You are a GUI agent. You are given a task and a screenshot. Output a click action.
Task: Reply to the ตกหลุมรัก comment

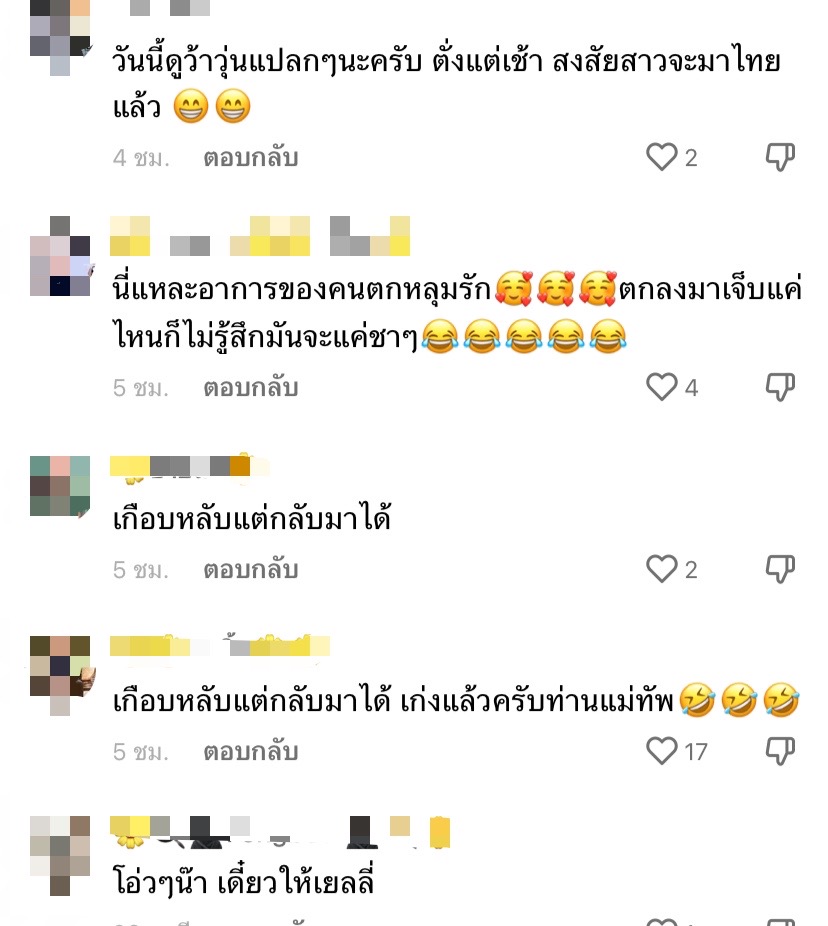[x=250, y=388]
